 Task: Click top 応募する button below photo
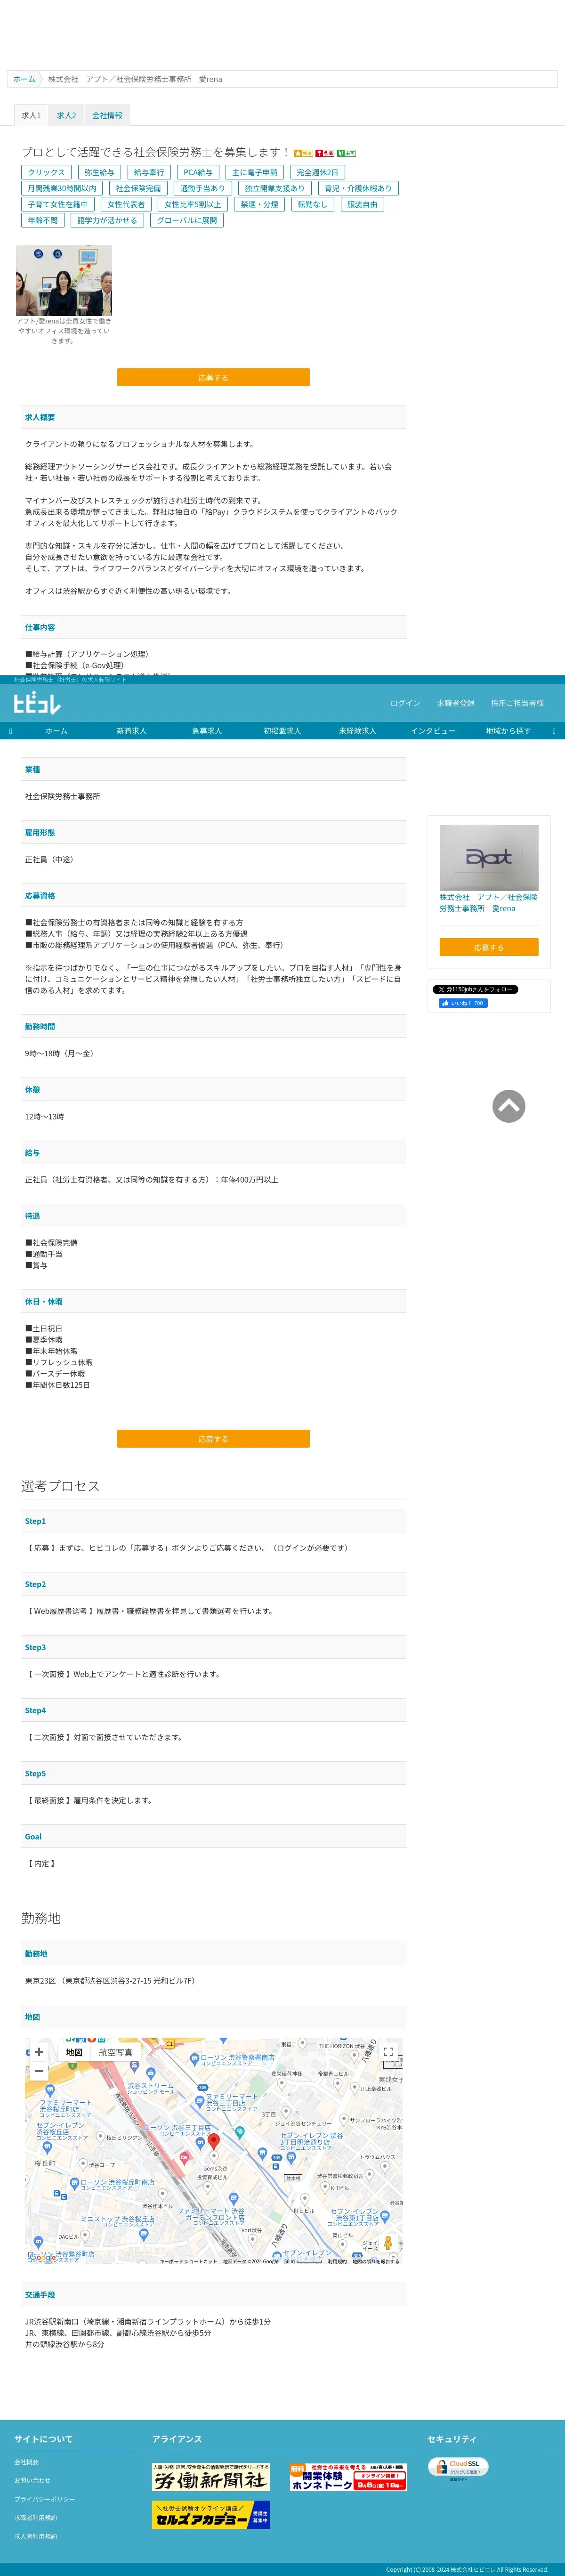(x=213, y=377)
